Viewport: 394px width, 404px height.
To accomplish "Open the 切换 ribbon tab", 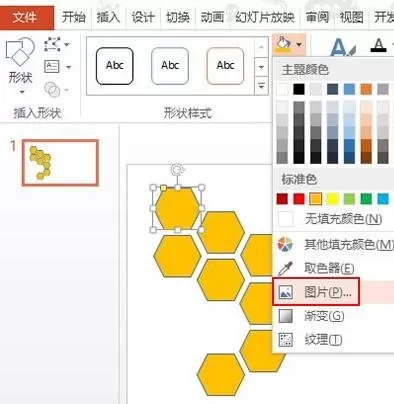I will pyautogui.click(x=178, y=17).
